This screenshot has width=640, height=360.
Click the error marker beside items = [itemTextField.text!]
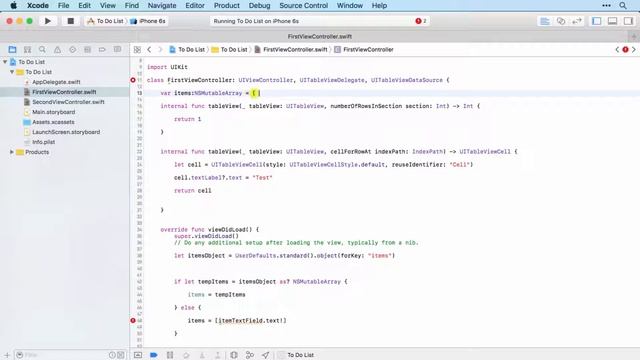(x=133, y=320)
